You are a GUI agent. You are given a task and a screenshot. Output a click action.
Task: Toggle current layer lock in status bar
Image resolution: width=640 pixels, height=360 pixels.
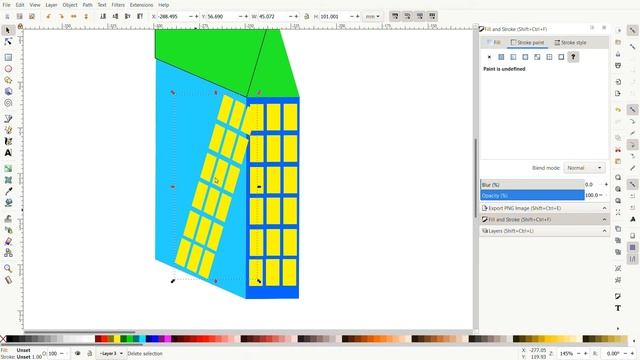[89, 353]
